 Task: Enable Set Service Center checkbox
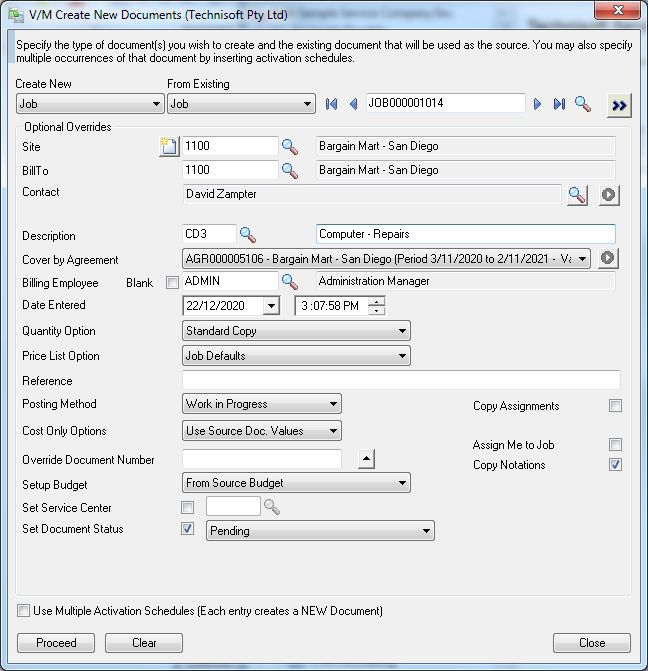pos(187,508)
